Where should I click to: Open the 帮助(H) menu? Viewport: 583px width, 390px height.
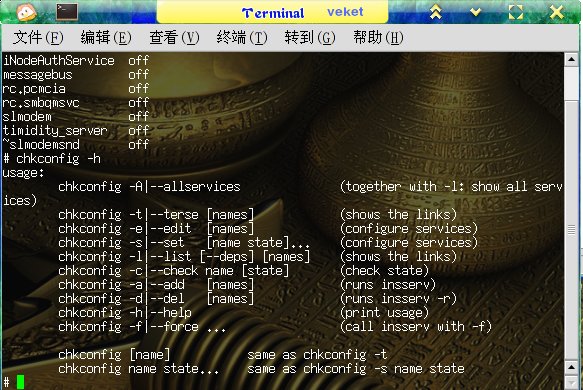[378, 38]
